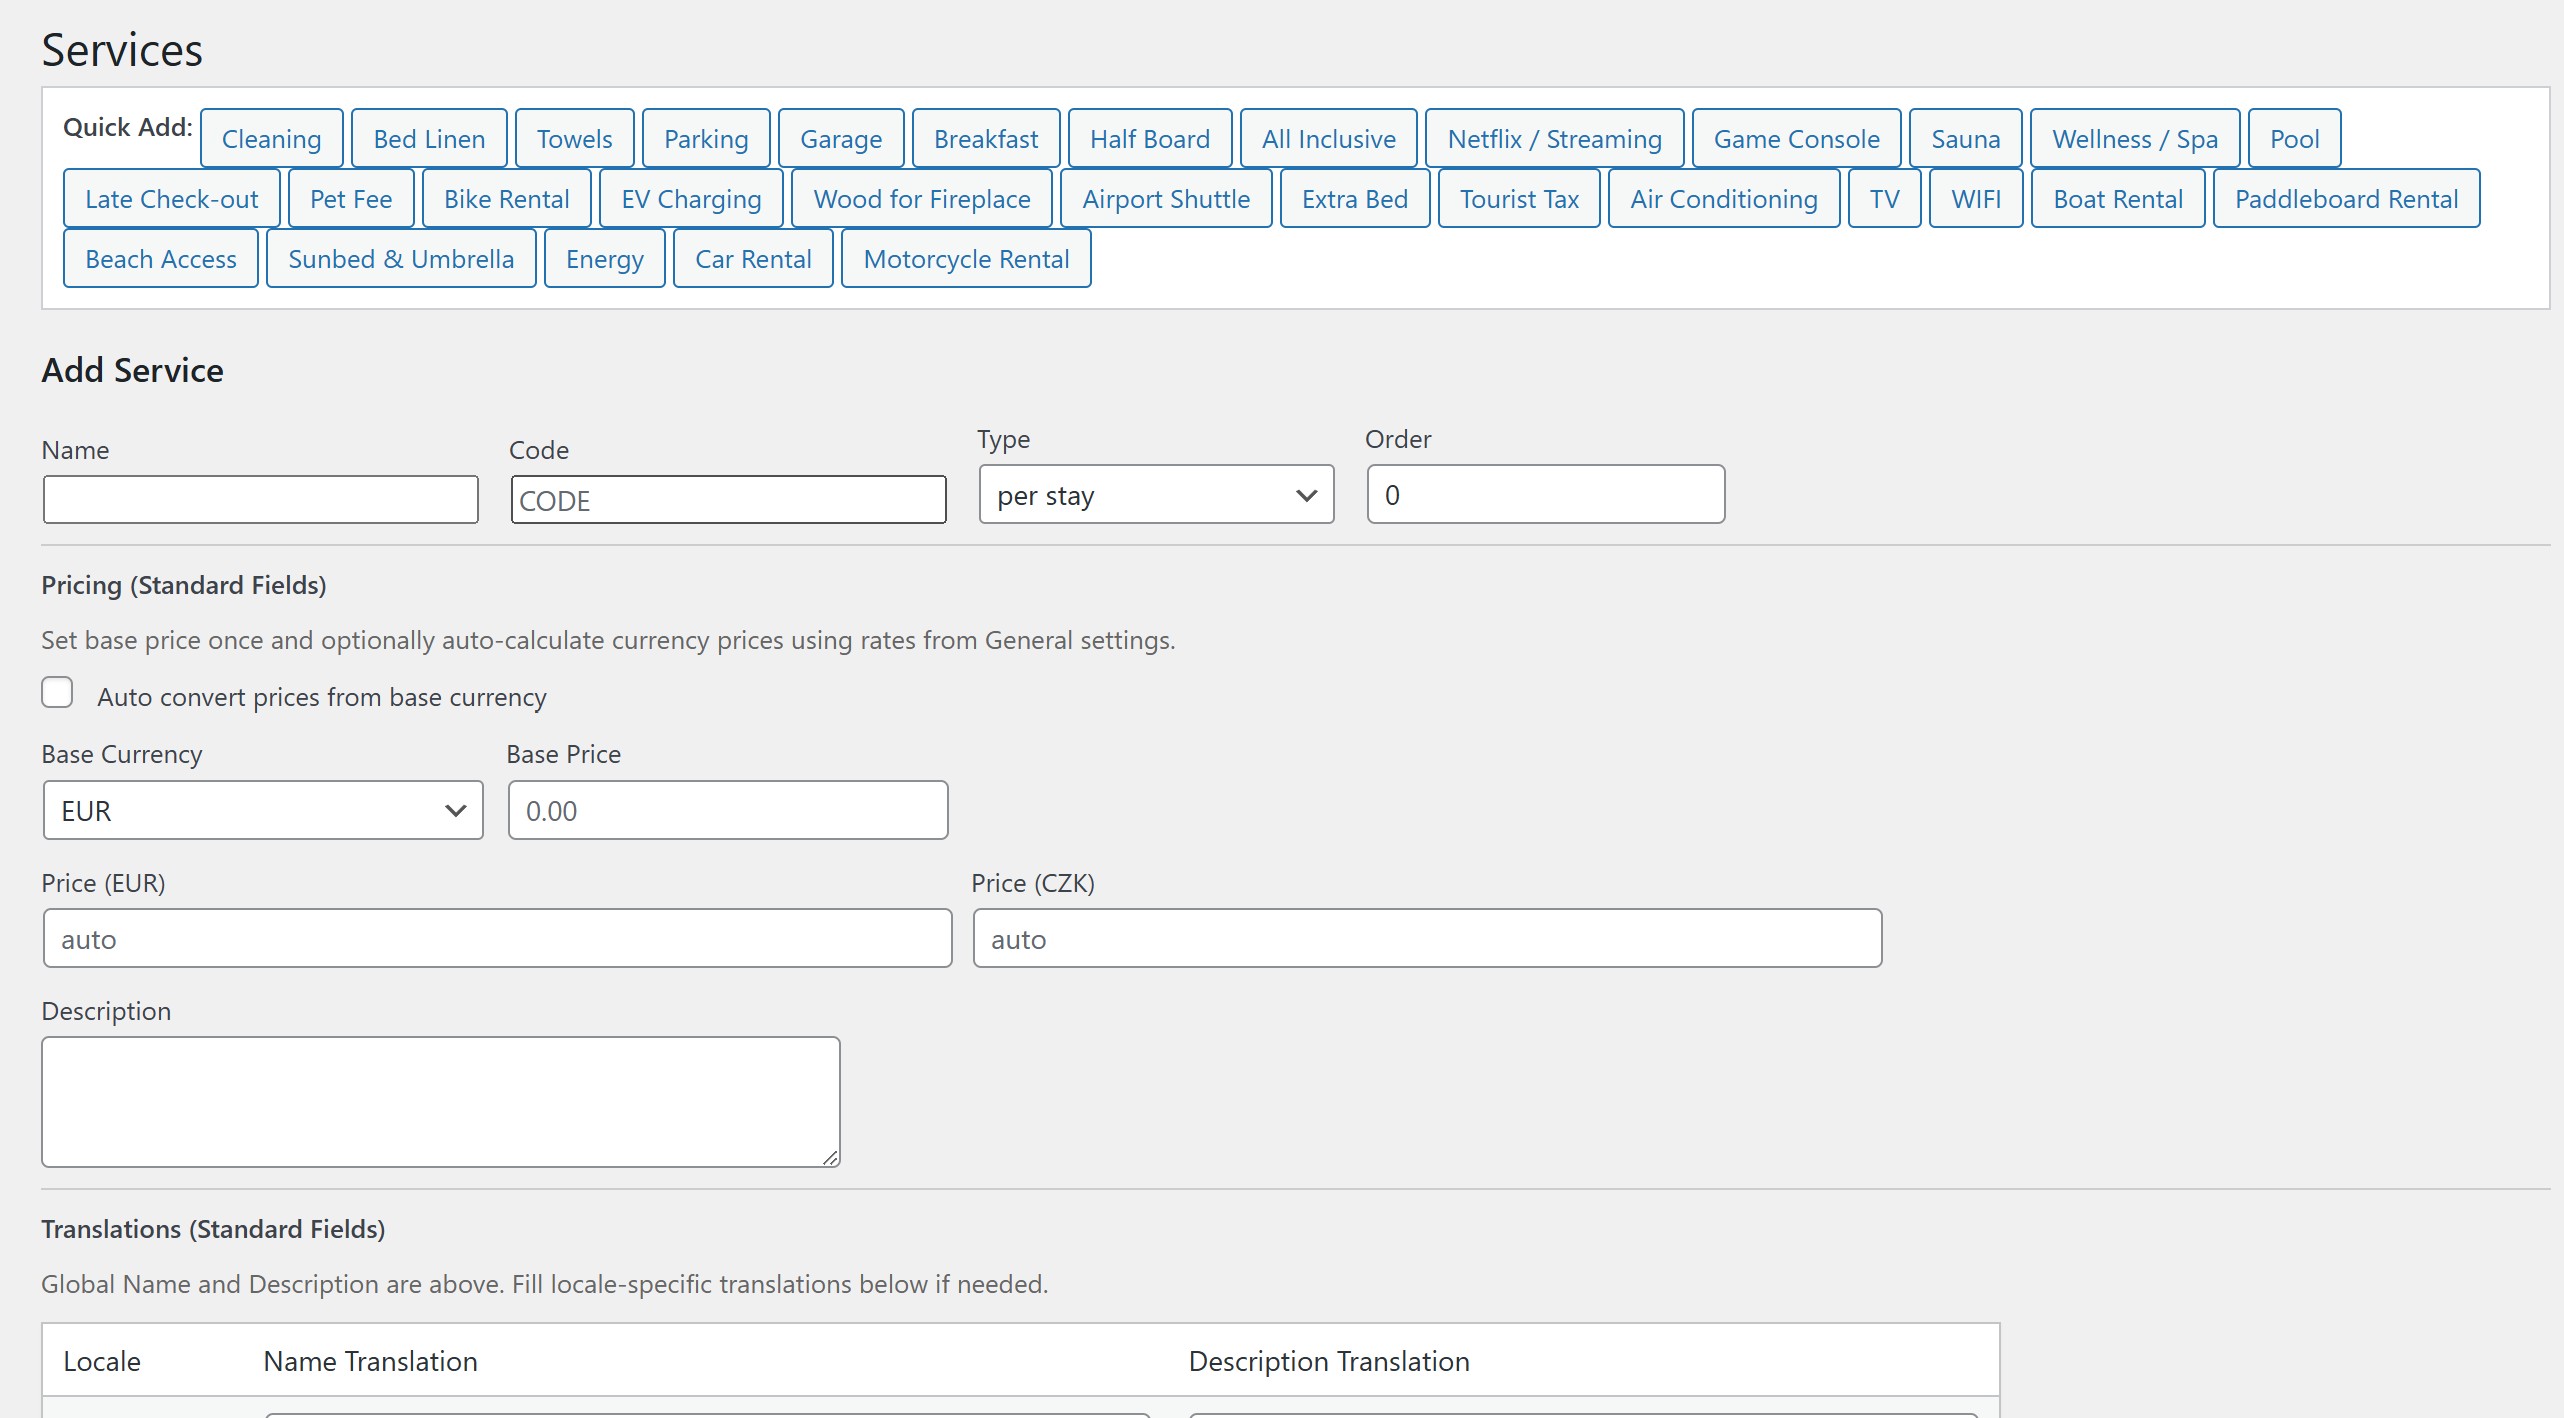
Task: Click the Price (CZK) auto field
Action: [x=1426, y=938]
